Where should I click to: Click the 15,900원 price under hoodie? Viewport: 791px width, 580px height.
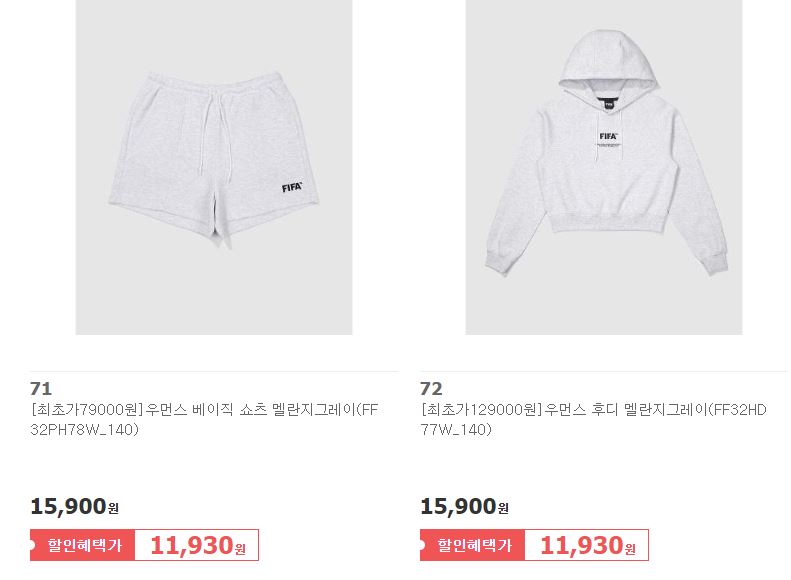click(465, 506)
